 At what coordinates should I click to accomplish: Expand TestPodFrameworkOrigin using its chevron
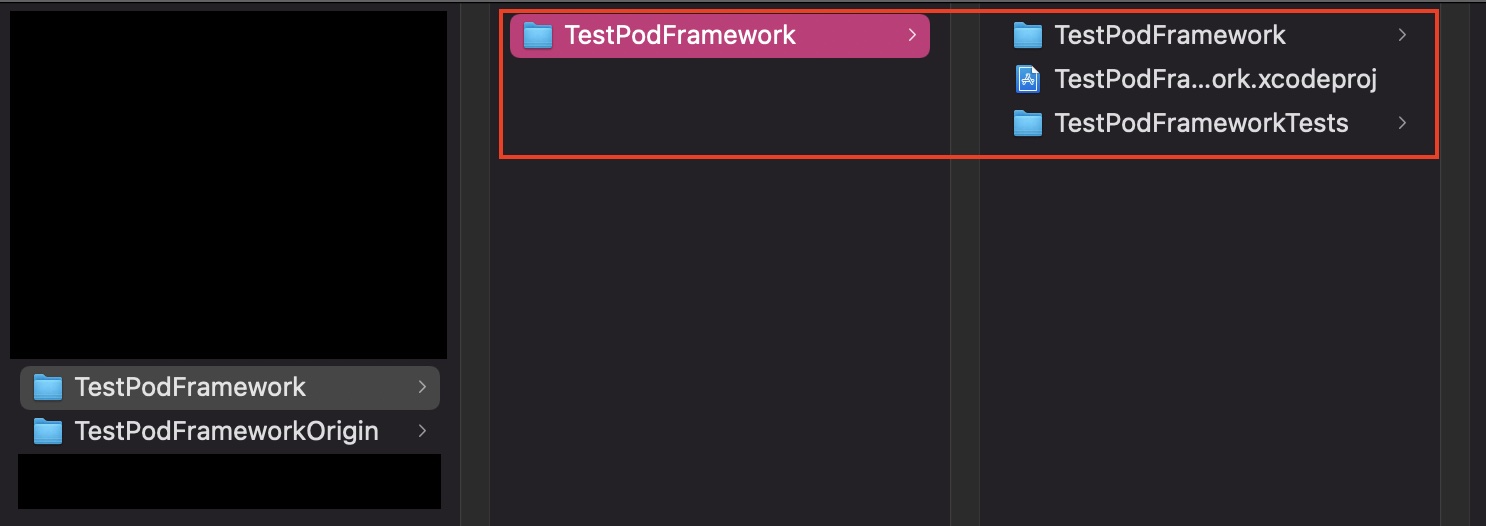point(422,431)
